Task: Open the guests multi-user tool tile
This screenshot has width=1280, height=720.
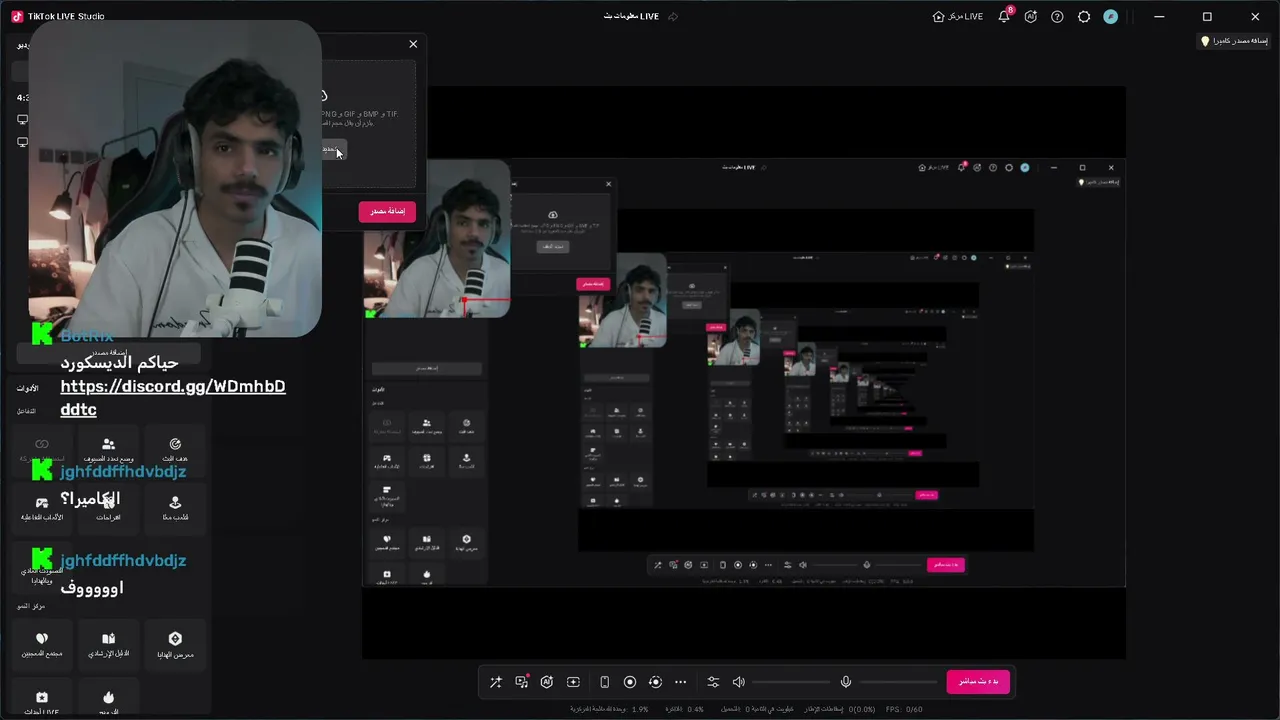Action: click(109, 450)
